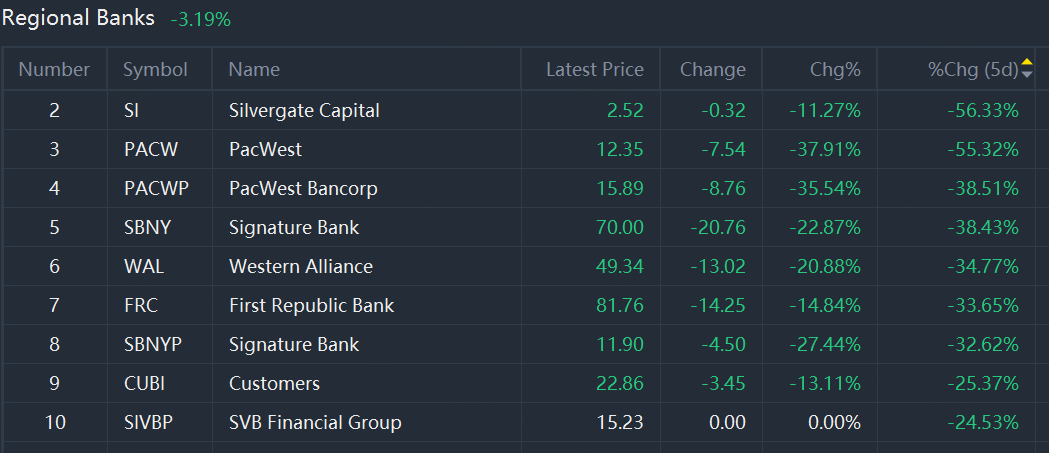Open the PACW PacWest stock

click(x=518, y=149)
